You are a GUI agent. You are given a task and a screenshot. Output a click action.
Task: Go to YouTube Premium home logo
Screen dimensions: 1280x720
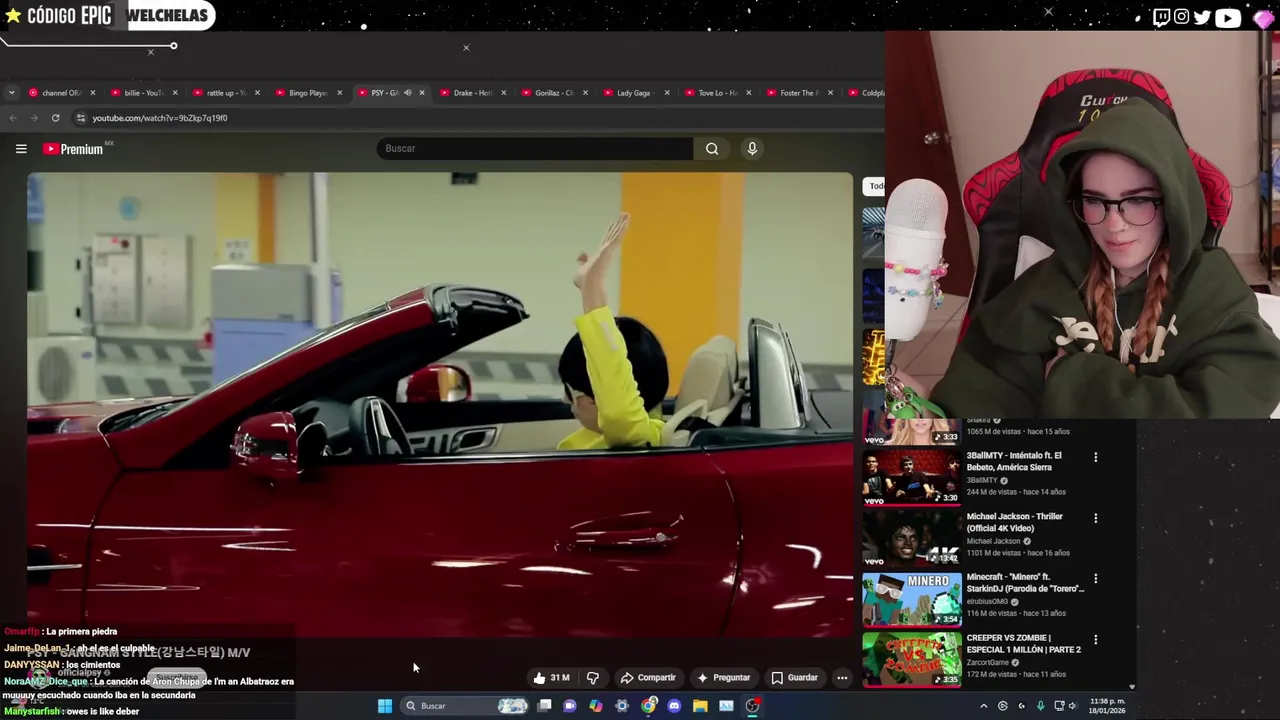pos(74,149)
